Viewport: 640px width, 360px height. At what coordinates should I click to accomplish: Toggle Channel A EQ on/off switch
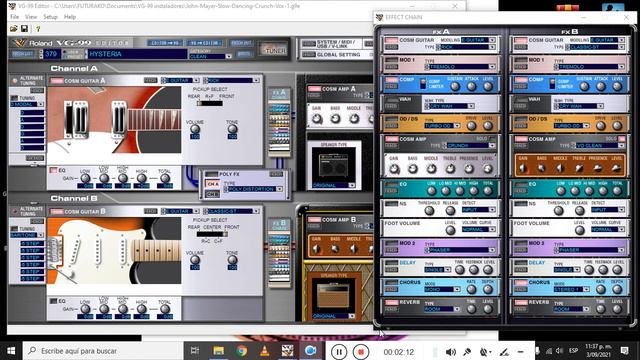[53, 170]
